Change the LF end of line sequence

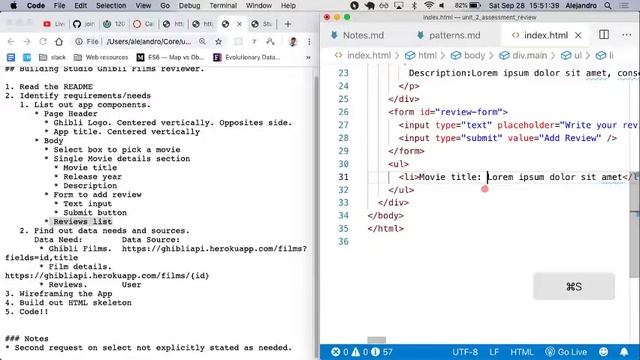(x=494, y=352)
